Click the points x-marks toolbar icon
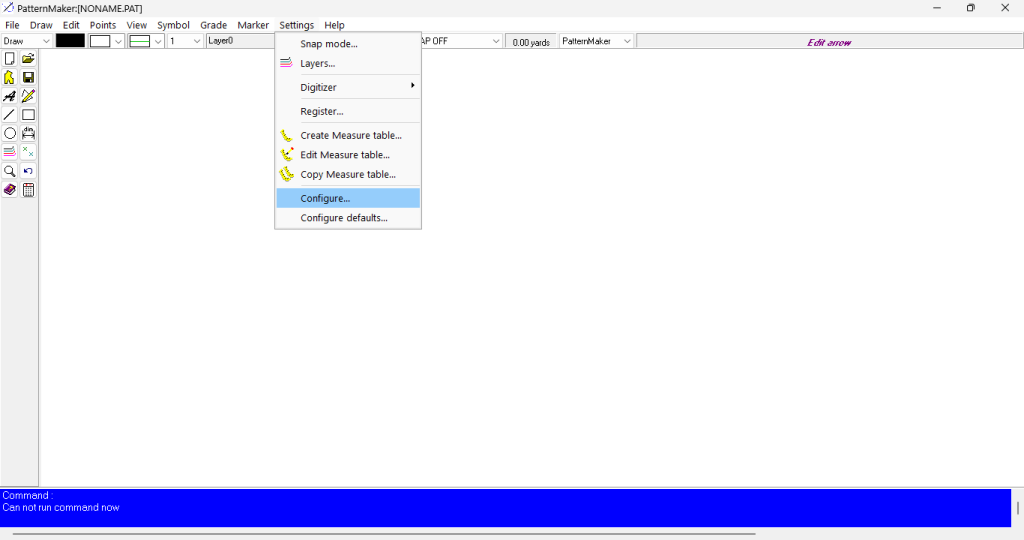 [28, 152]
